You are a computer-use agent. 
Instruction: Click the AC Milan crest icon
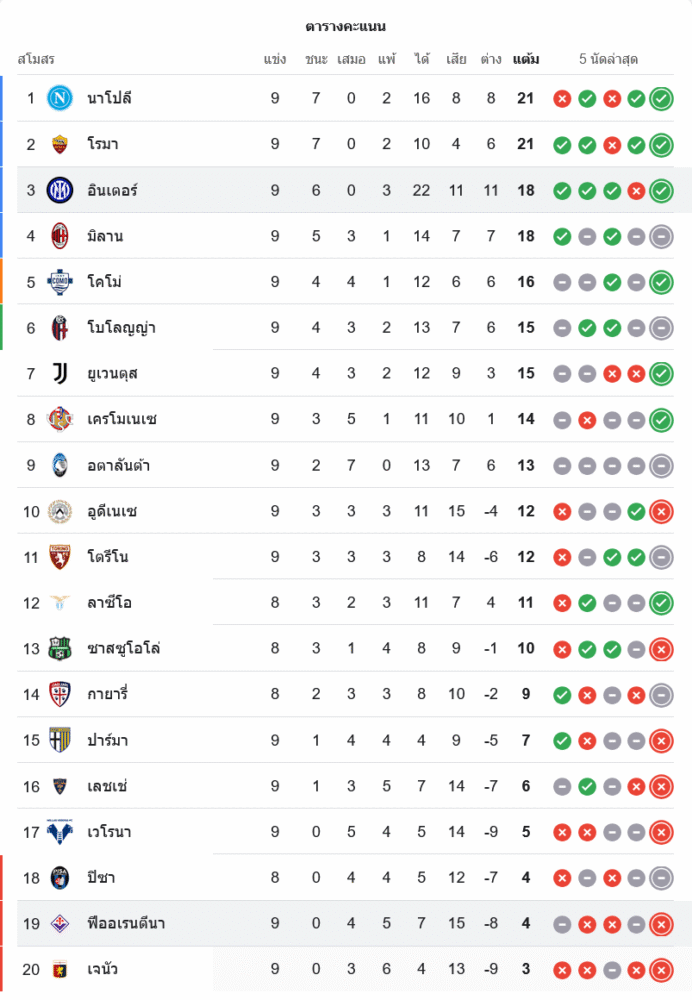pyautogui.click(x=60, y=236)
